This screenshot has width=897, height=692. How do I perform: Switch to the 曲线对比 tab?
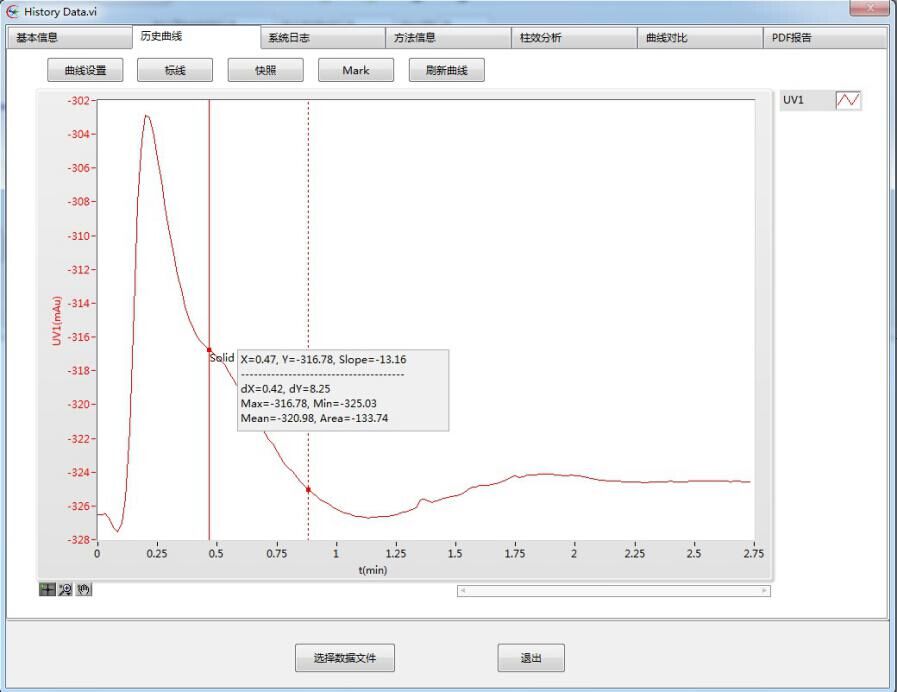[700, 39]
